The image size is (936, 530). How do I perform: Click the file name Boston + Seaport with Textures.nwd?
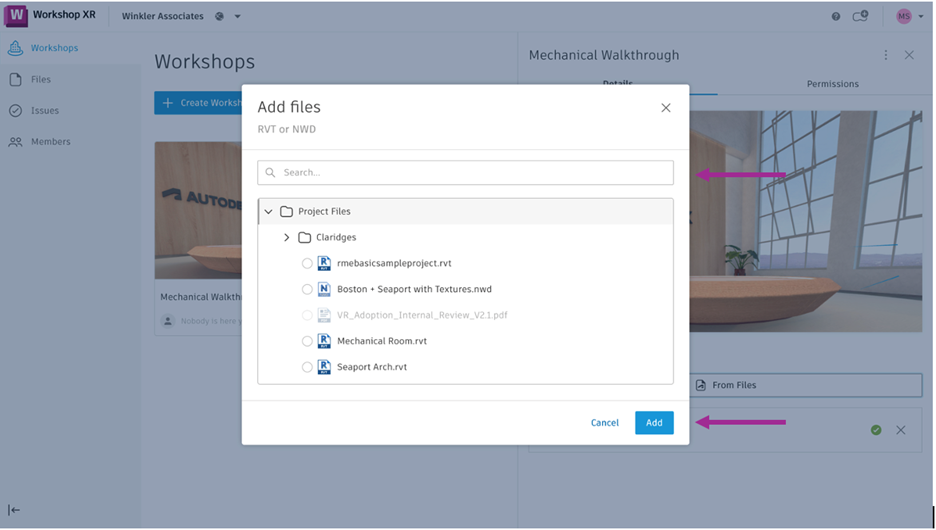(414, 289)
